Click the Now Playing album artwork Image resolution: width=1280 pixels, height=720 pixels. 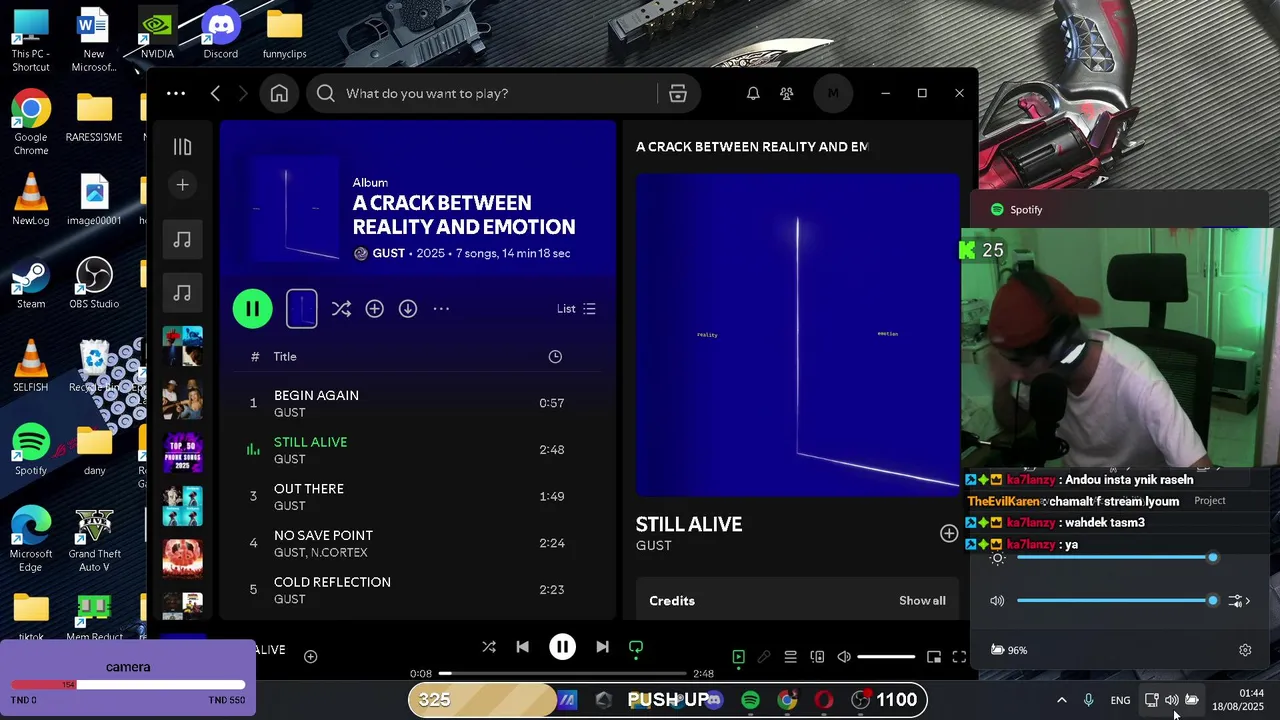coord(797,335)
